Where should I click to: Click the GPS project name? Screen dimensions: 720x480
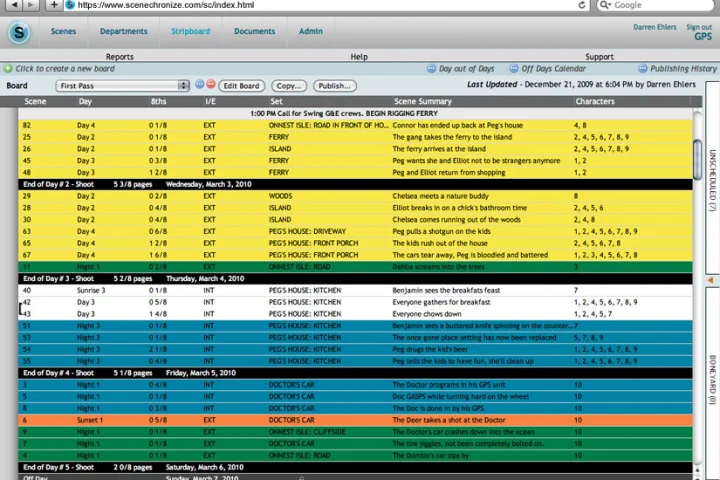coord(703,37)
